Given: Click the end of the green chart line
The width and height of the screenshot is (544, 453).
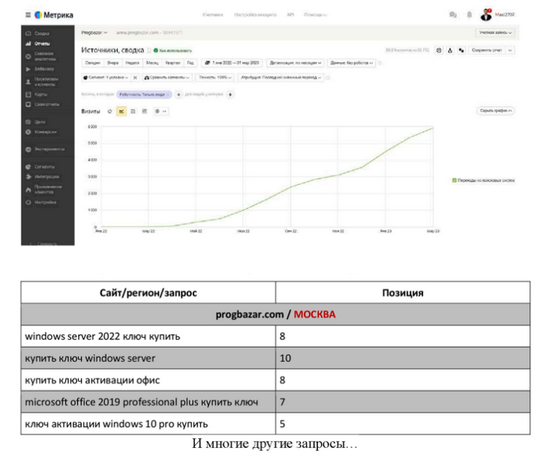Looking at the screenshot, I should coord(433,128).
